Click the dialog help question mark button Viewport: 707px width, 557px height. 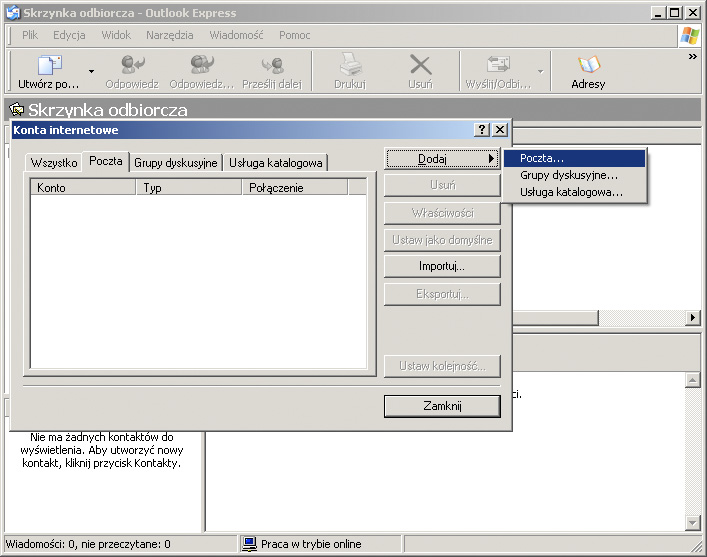point(482,130)
